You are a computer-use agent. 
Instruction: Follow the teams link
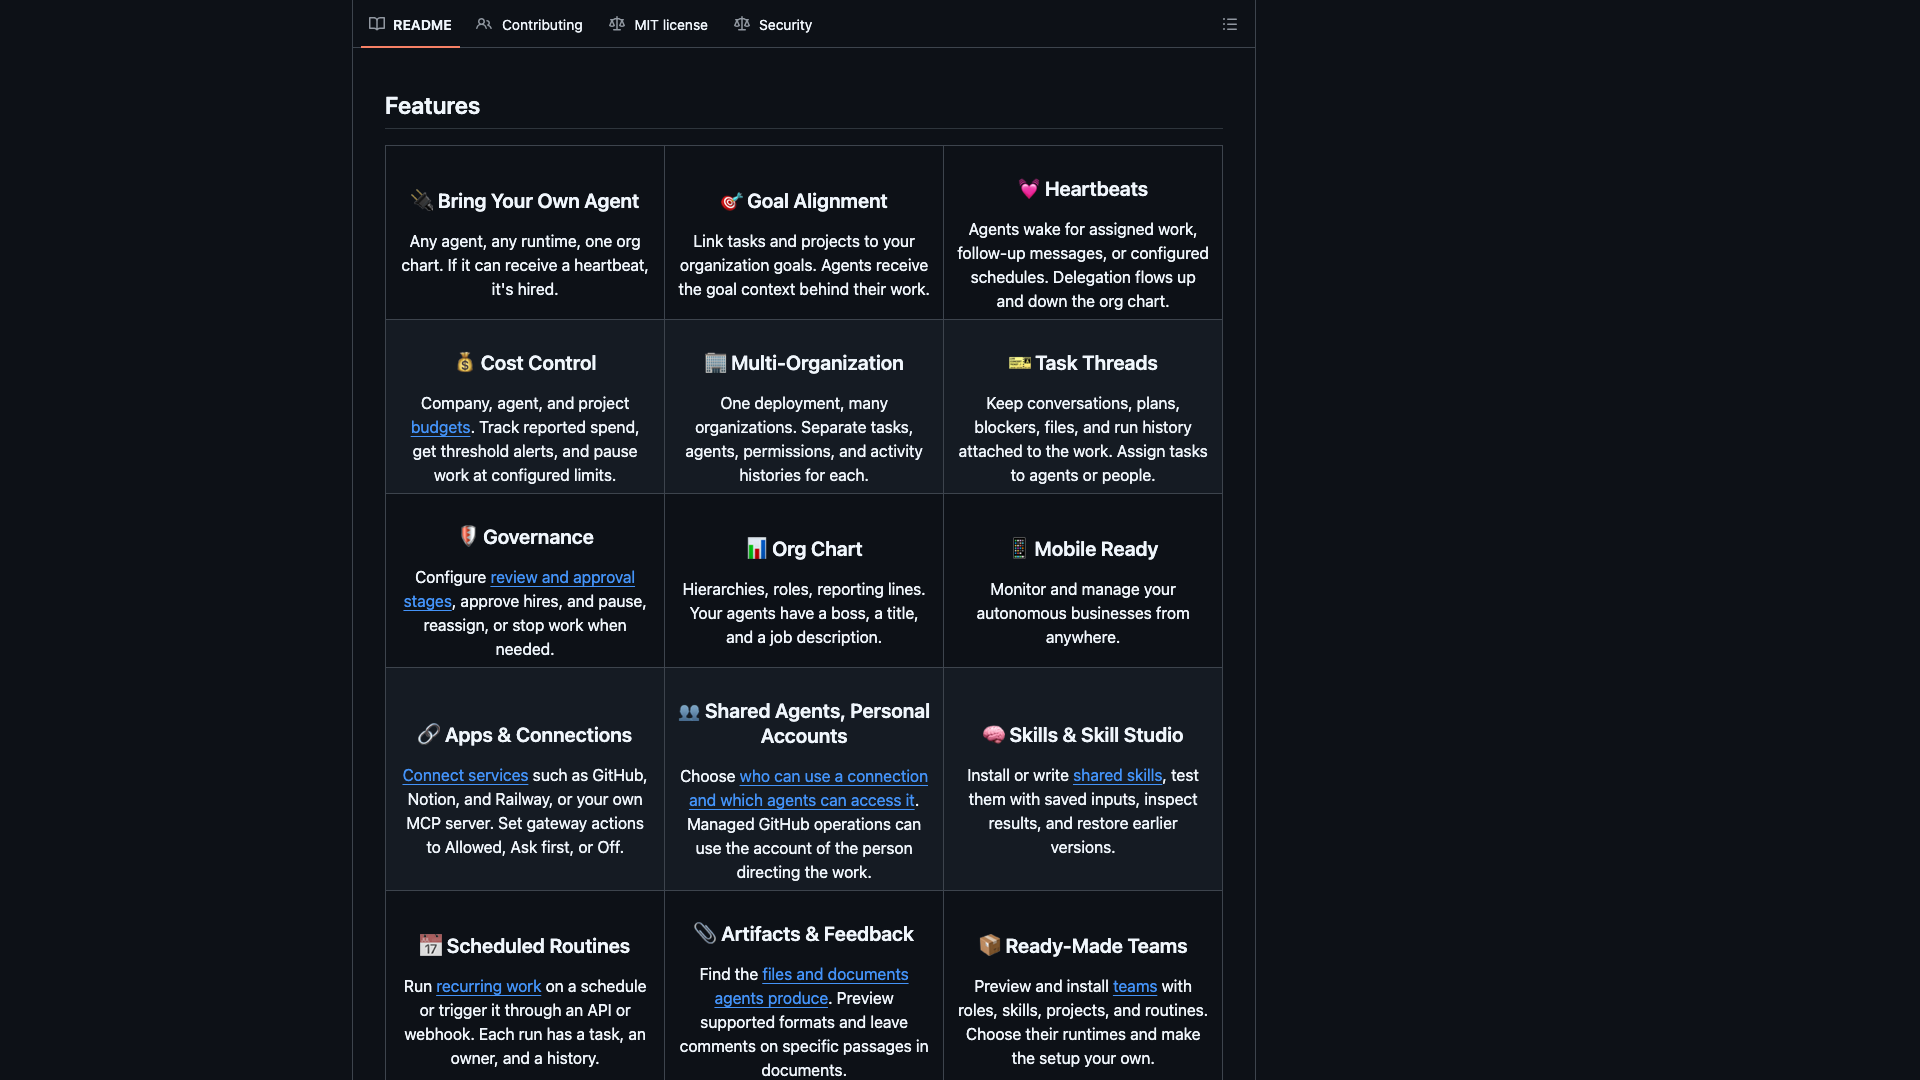tap(1135, 986)
